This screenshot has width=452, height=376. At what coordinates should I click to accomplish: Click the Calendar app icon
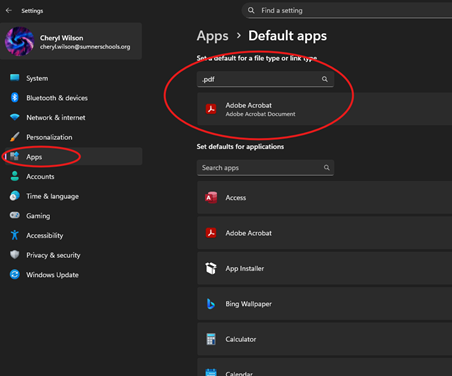pyautogui.click(x=211, y=372)
